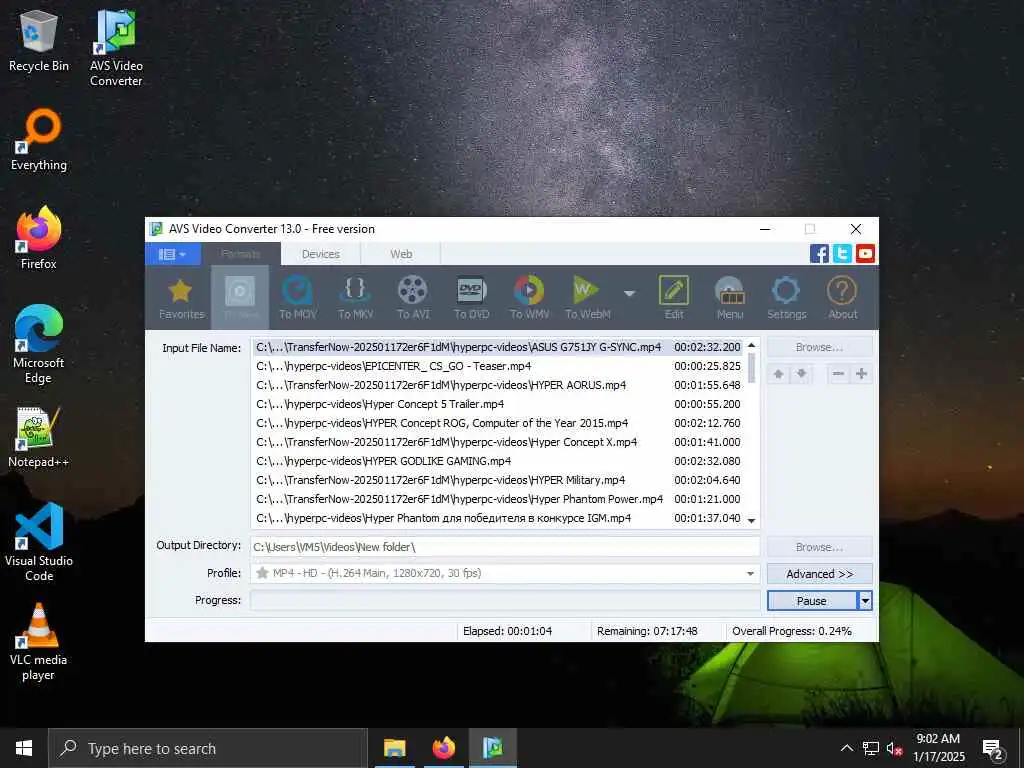Expand more formats arrow after To WebM
This screenshot has width=1024, height=768.
click(629, 294)
